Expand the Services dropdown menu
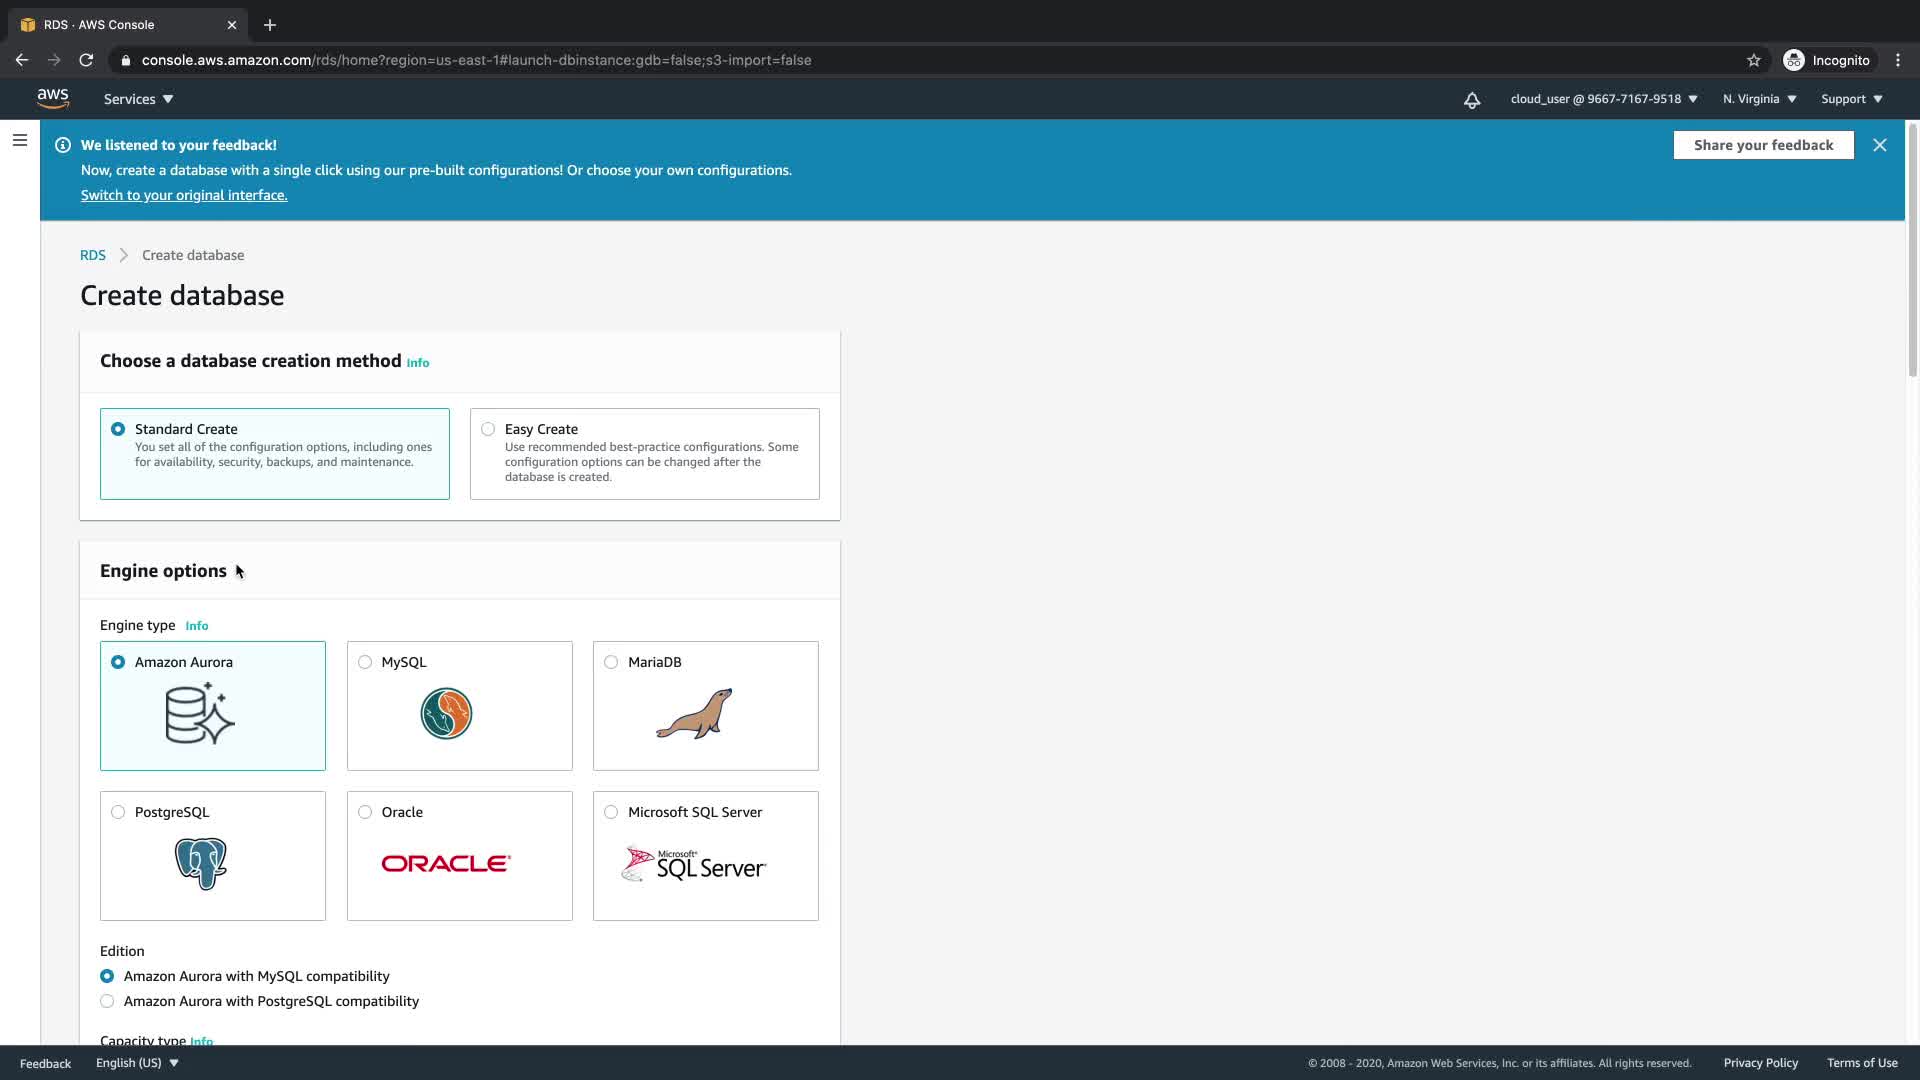1920x1080 pixels. pos(138,99)
